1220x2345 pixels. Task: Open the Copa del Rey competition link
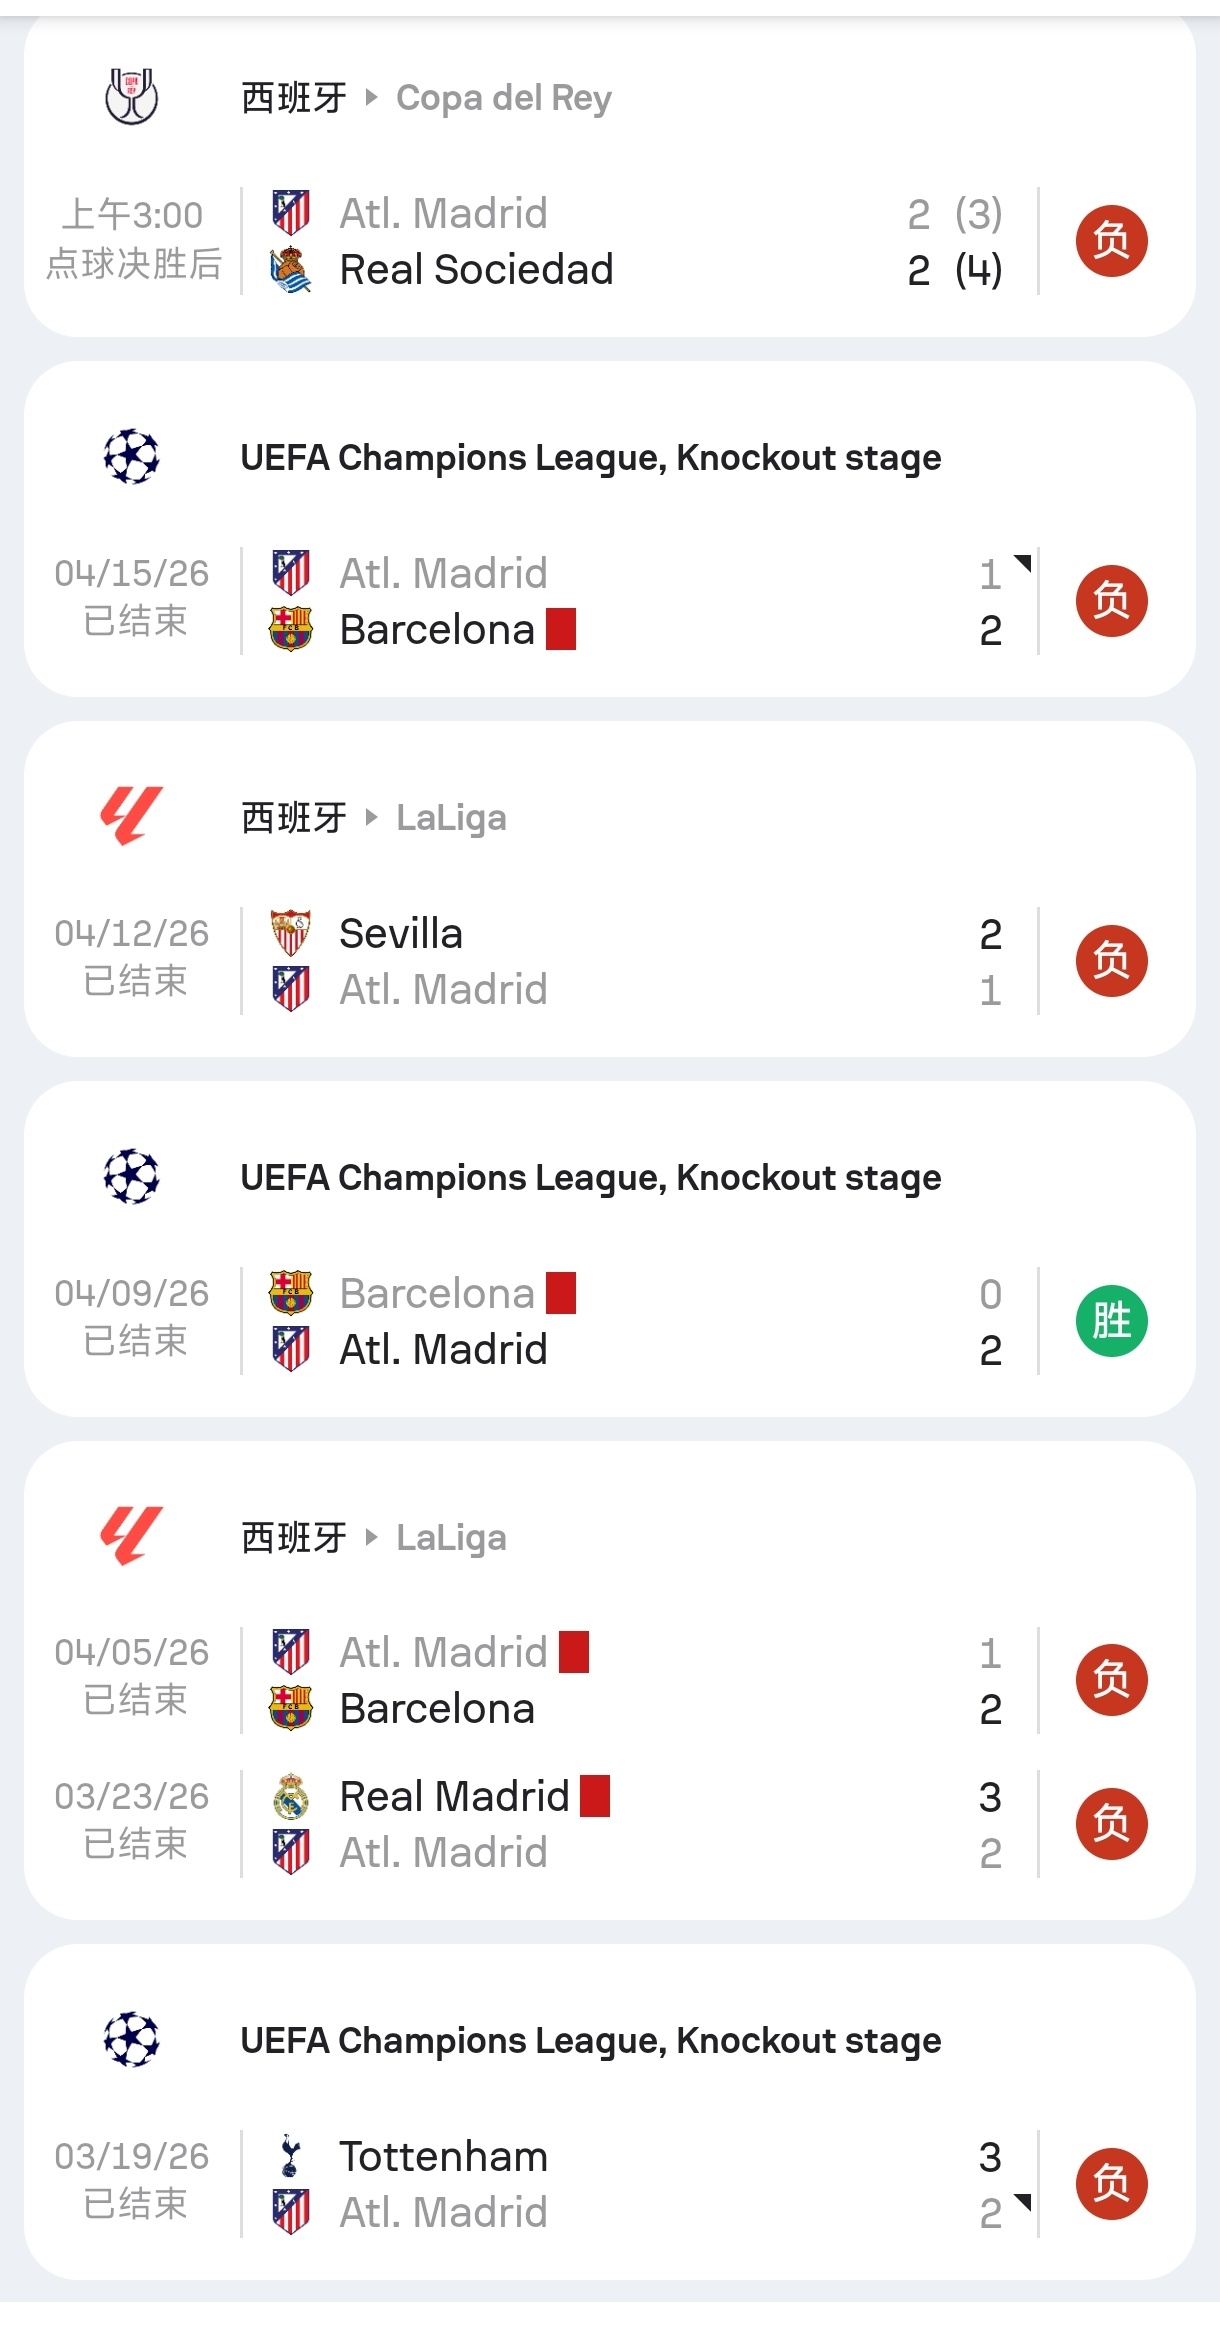(504, 98)
